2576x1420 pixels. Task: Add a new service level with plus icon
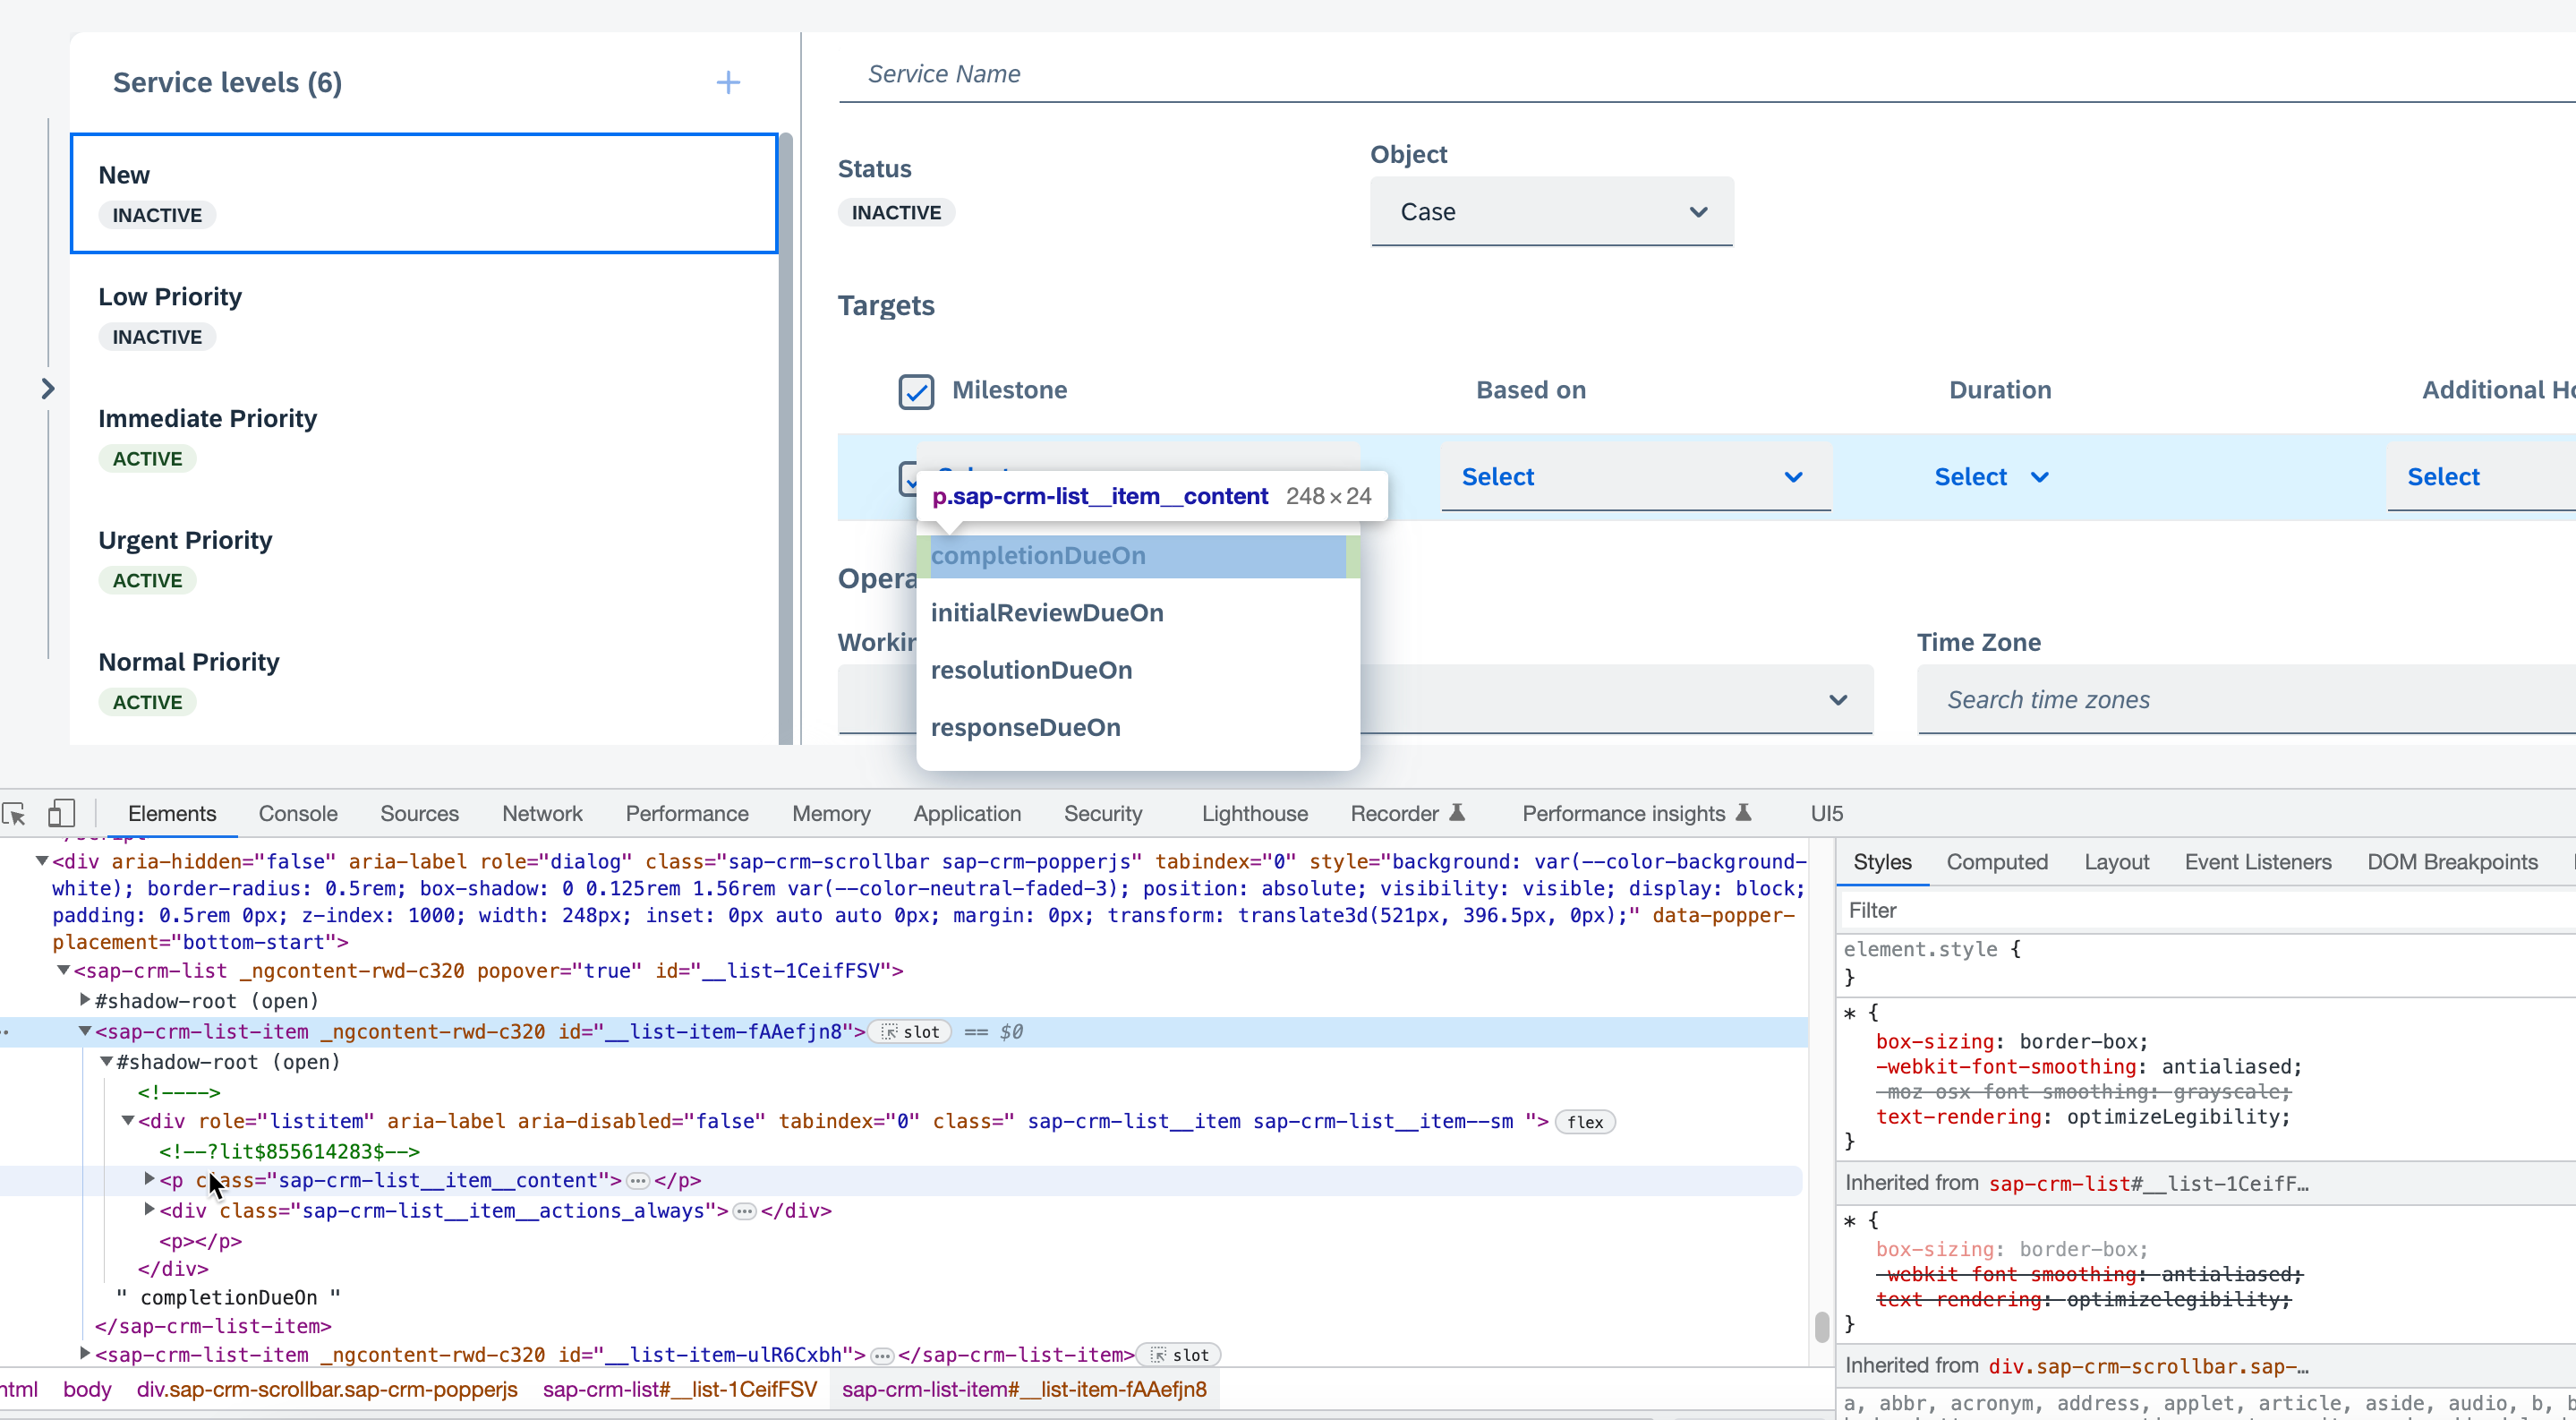[x=728, y=82]
